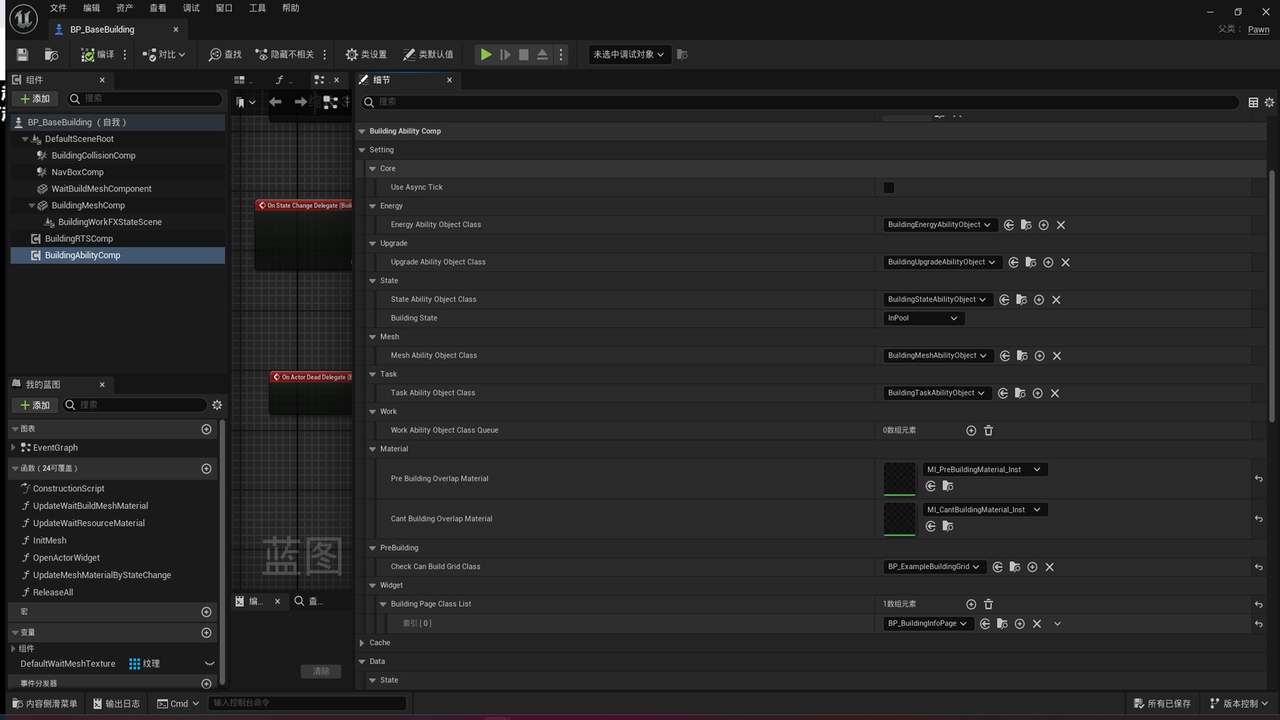This screenshot has height=720, width=1280.
Task: Click the details panel search field
Action: point(800,102)
